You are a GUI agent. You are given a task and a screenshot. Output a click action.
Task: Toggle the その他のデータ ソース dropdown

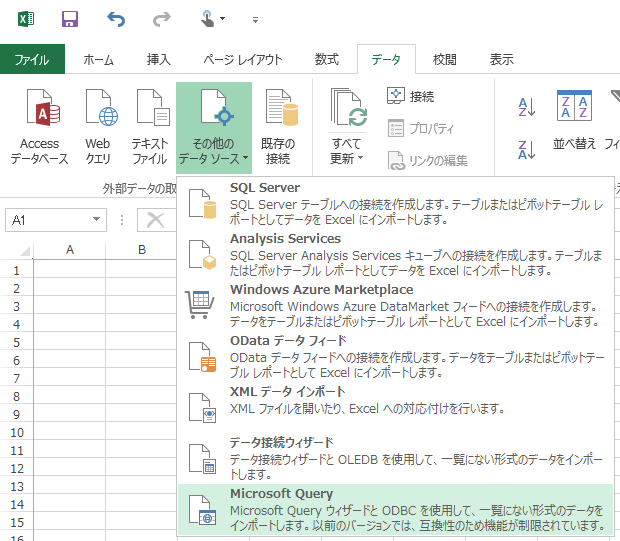214,127
